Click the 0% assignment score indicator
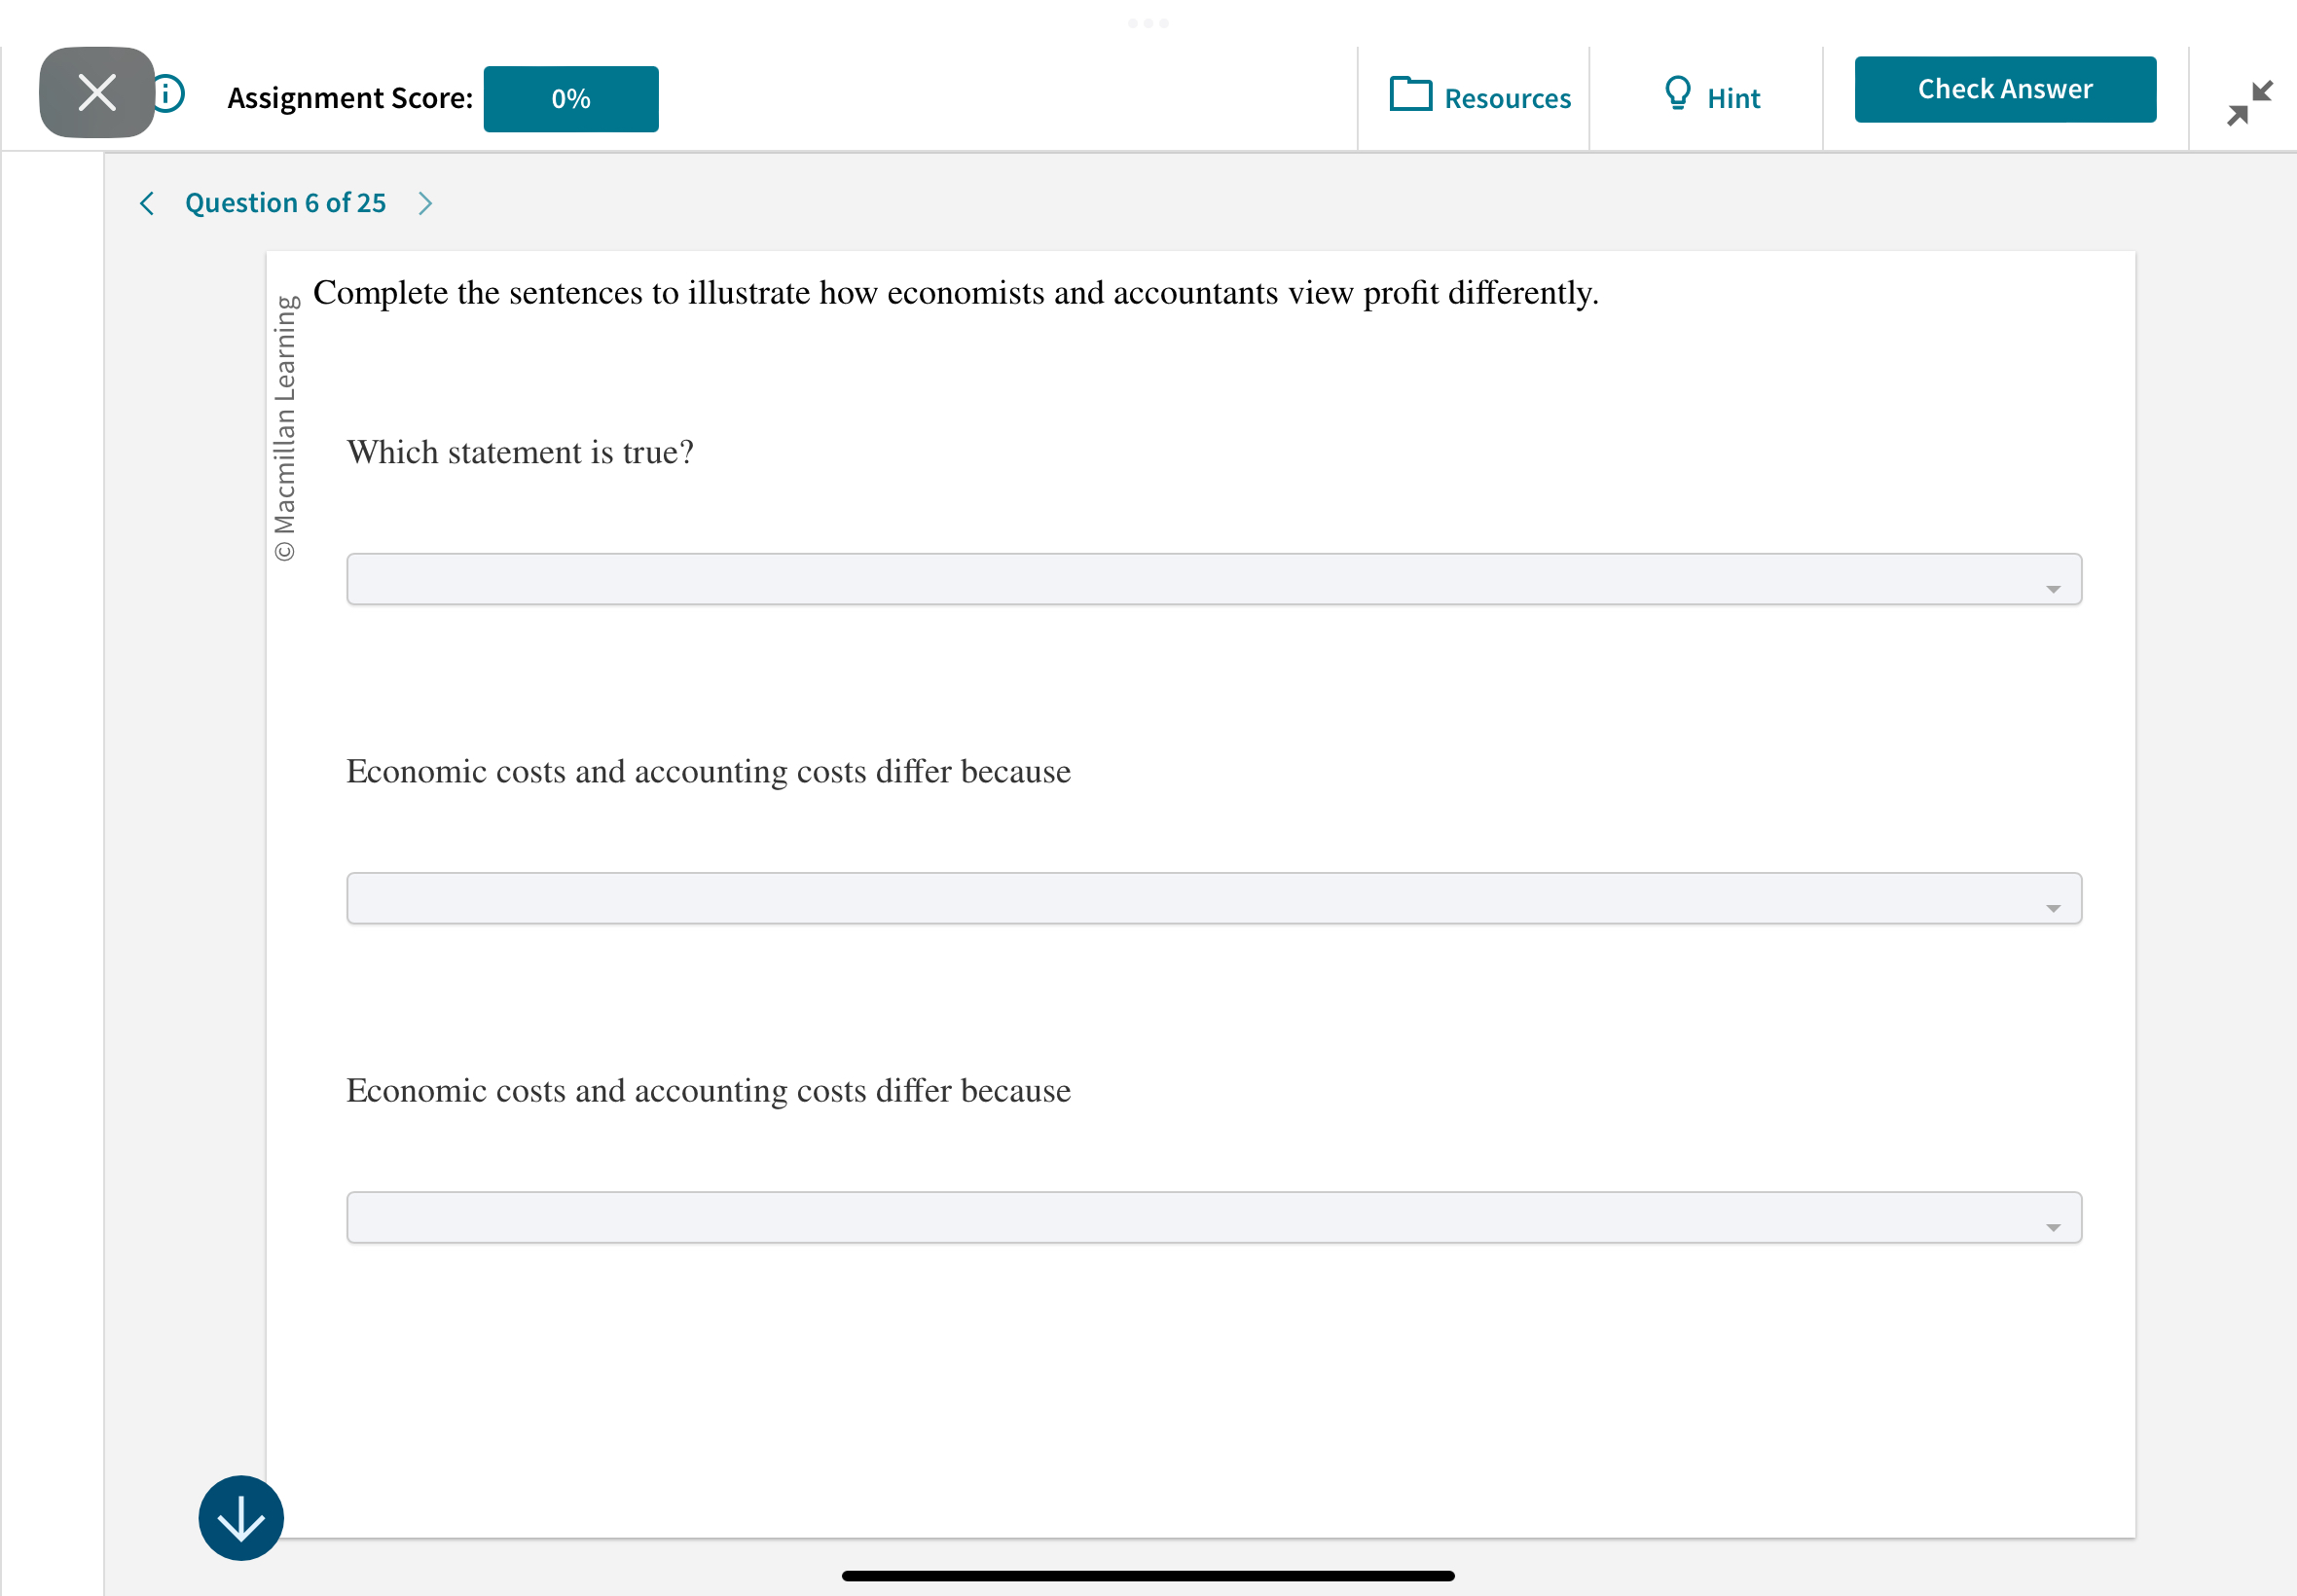Image resolution: width=2297 pixels, height=1596 pixels. pos(570,98)
